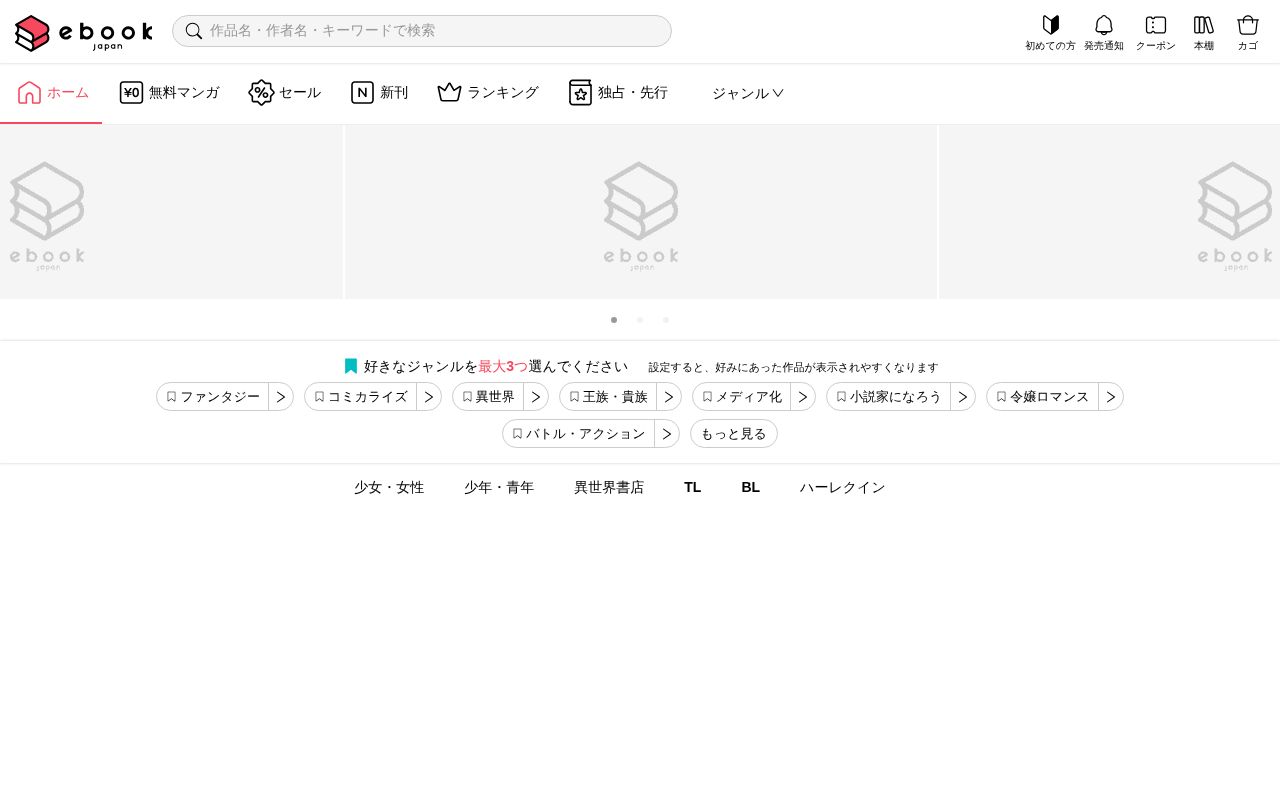The width and height of the screenshot is (1280, 800).
Task: Open the 少女・女性 category link
Action: click(389, 487)
